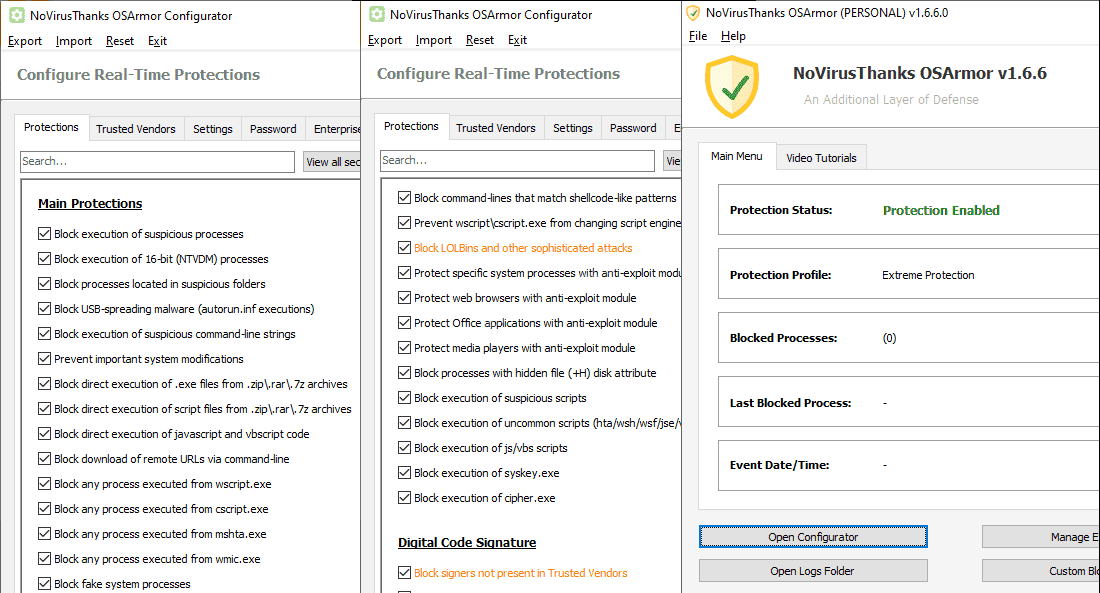This screenshot has height=593, width=1100.
Task: Open the File menu in OSArmor
Action: 698,36
